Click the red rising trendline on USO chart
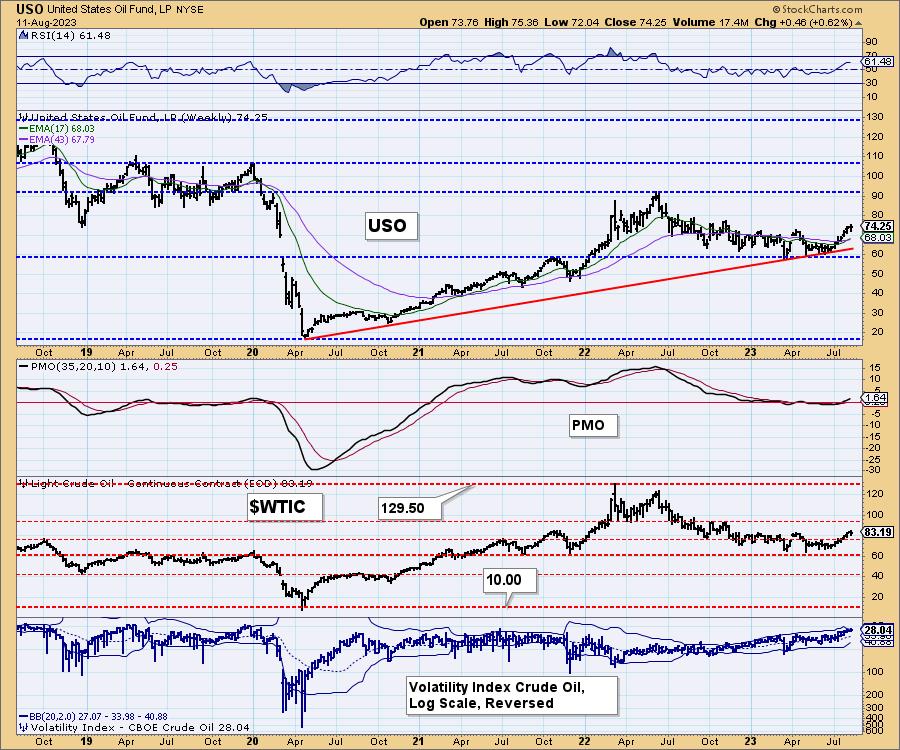This screenshot has height=750, width=900. 580,293
